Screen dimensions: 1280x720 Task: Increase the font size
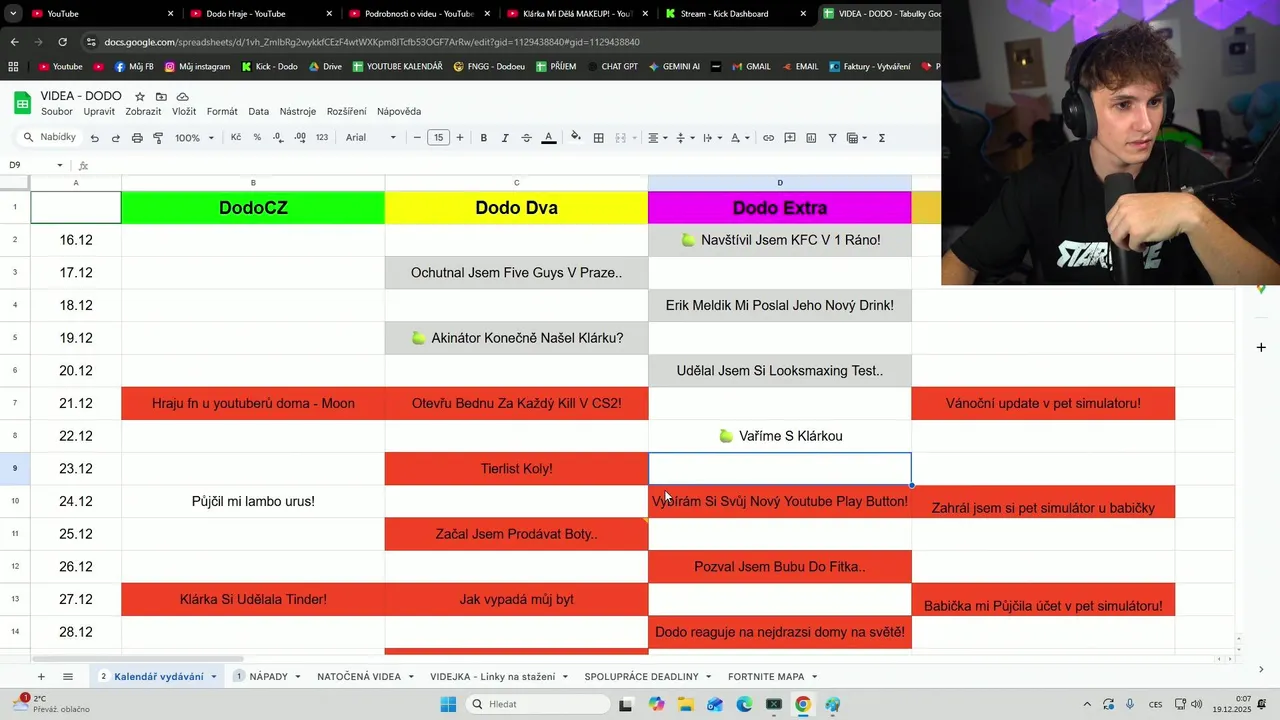460,138
